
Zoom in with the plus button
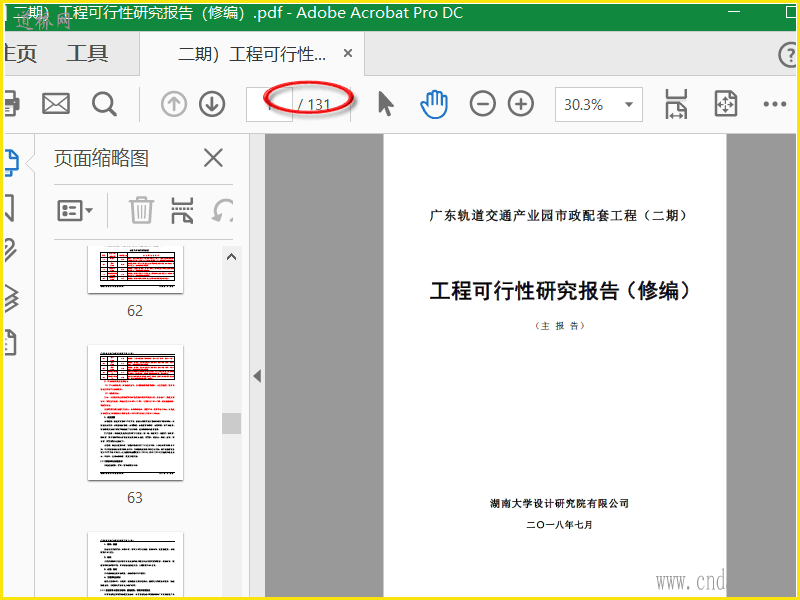(521, 104)
